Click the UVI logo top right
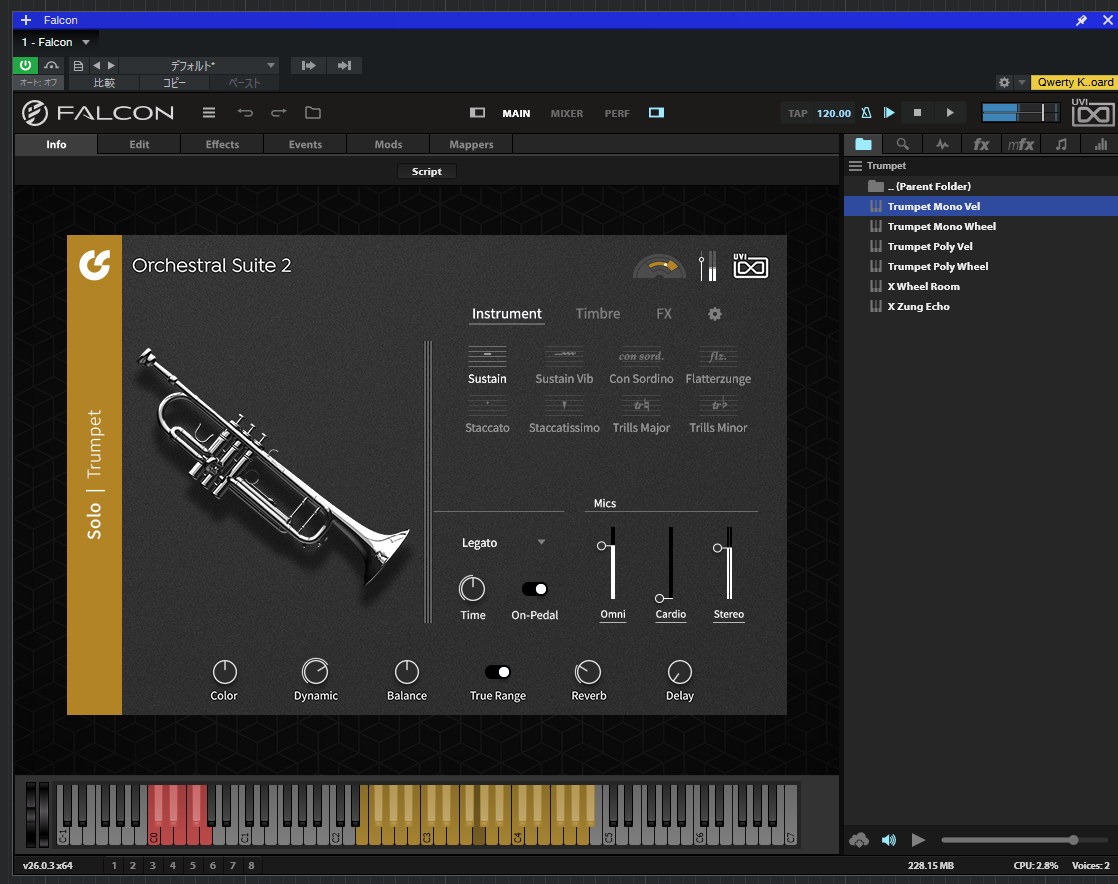This screenshot has height=884, width=1118. [x=1093, y=112]
